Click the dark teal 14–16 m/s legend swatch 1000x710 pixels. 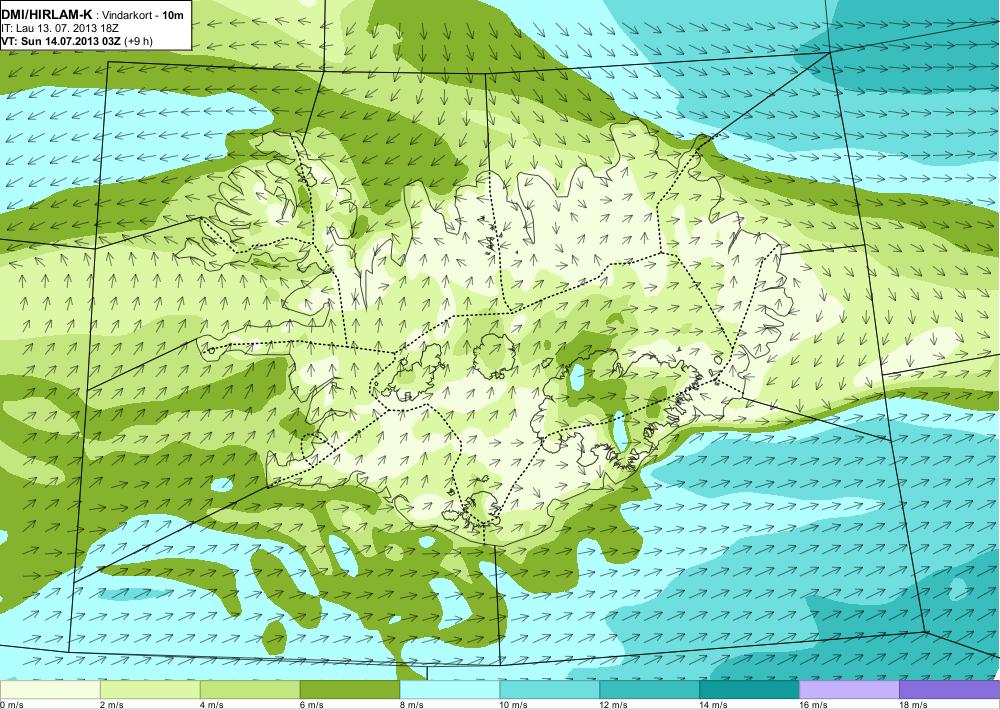coord(749,690)
